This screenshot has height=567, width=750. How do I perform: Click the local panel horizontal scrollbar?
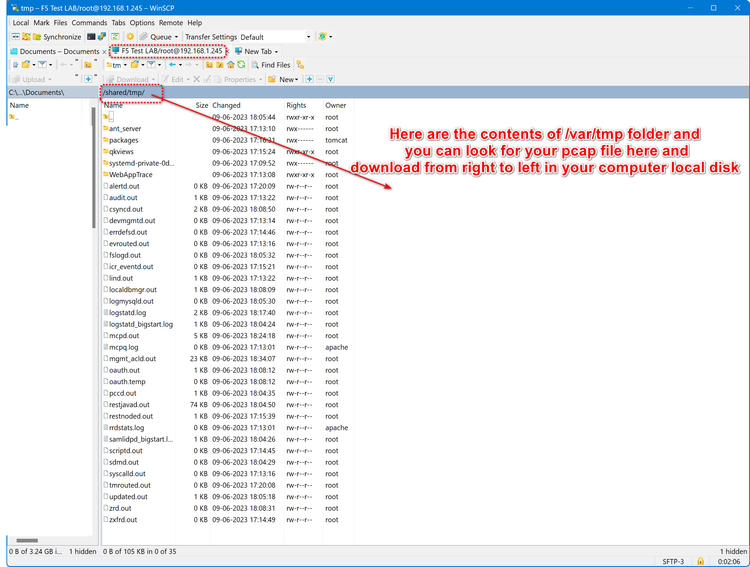click(28, 540)
